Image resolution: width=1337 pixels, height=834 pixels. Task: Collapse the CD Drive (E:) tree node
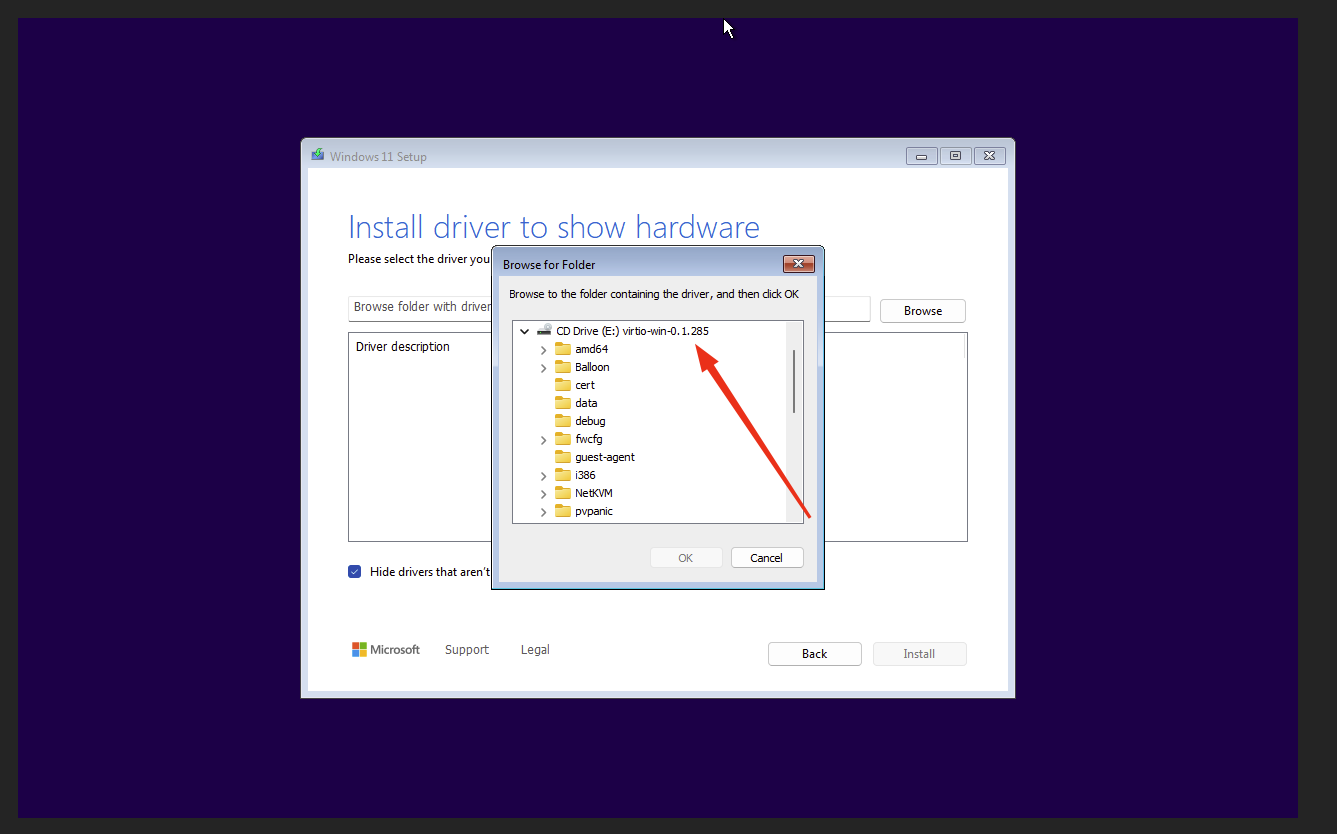tap(524, 330)
